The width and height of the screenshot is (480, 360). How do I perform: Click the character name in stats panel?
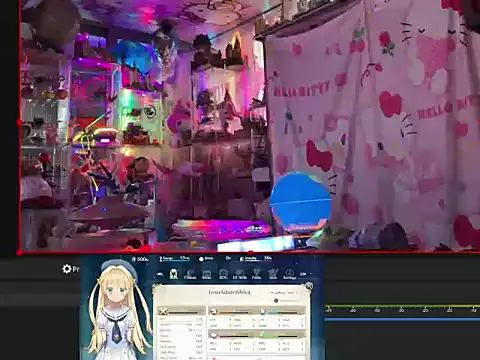point(229,292)
